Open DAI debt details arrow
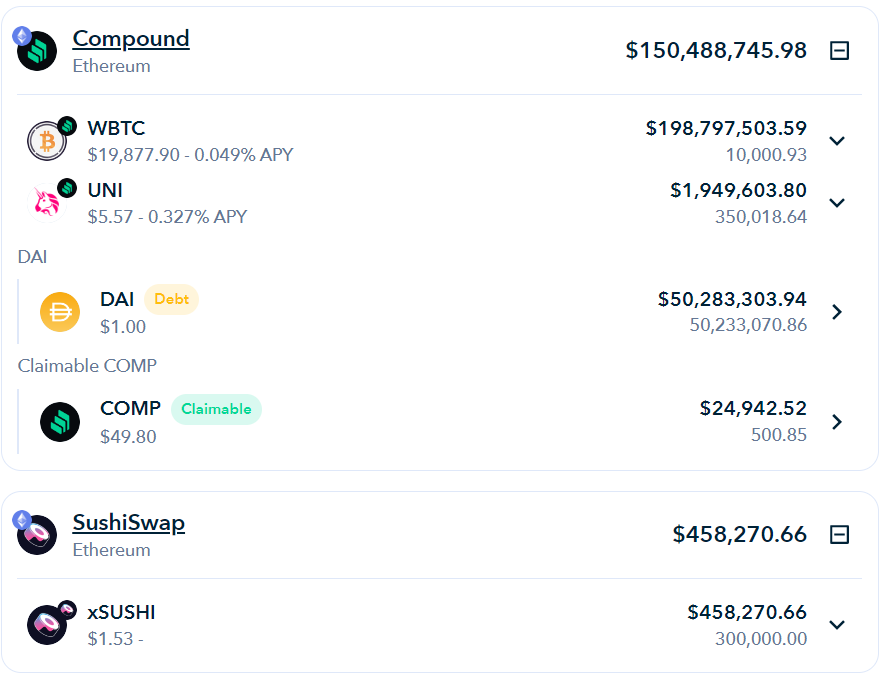The image size is (887, 688). 837,312
